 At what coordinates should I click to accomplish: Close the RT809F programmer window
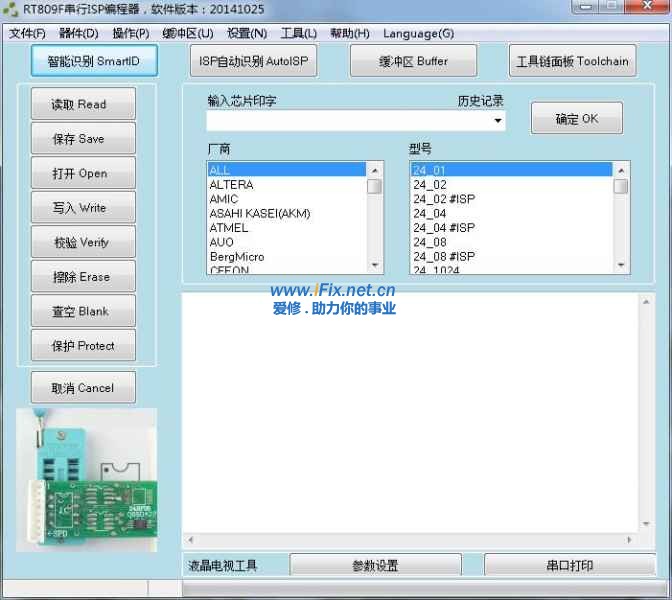pyautogui.click(x=648, y=6)
